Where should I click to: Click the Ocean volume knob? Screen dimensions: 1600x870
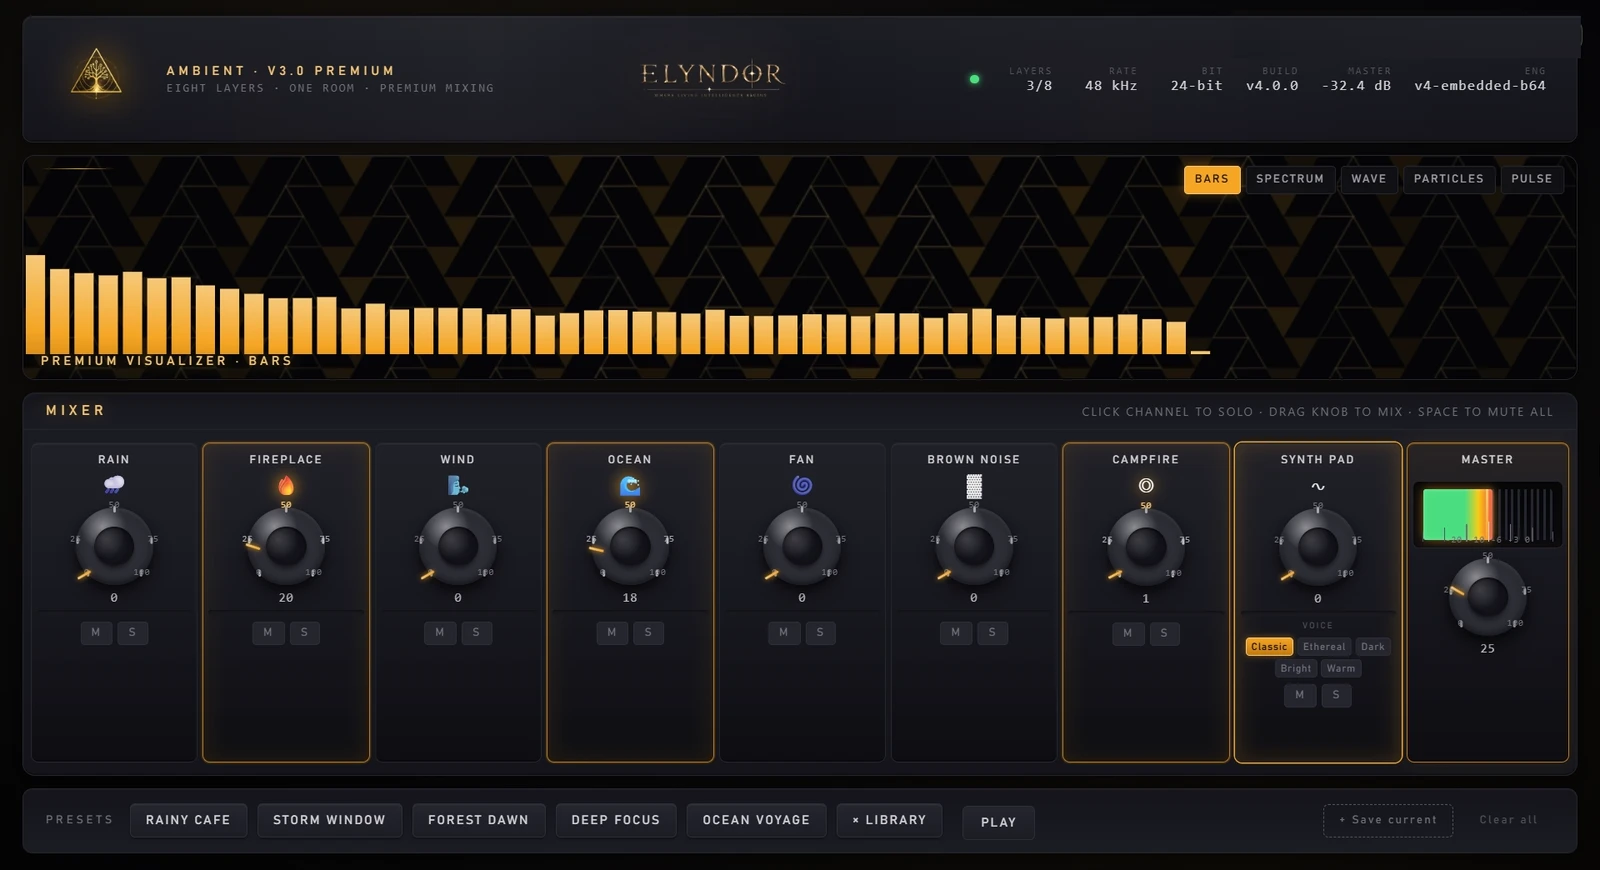tap(630, 546)
